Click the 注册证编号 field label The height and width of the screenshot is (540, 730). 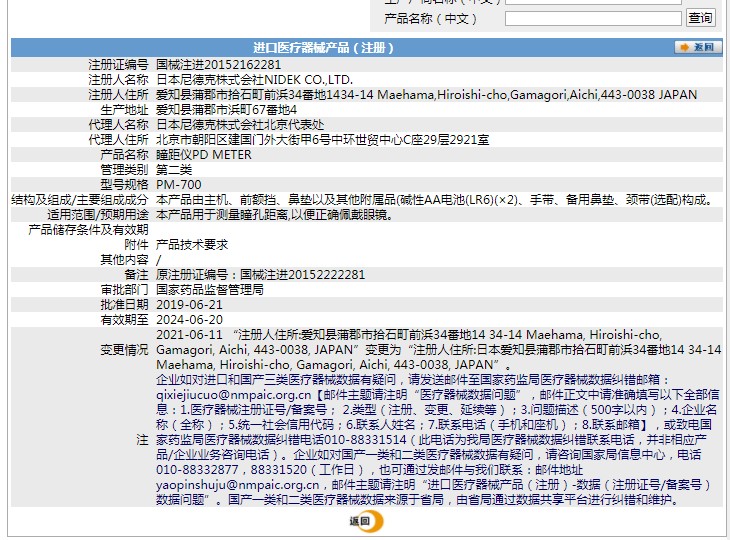tap(118, 65)
